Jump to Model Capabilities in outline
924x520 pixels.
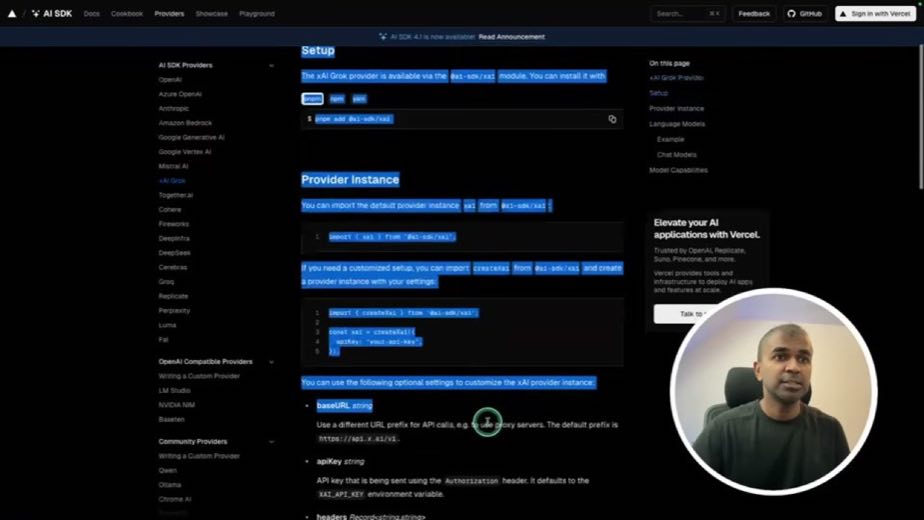click(x=678, y=170)
